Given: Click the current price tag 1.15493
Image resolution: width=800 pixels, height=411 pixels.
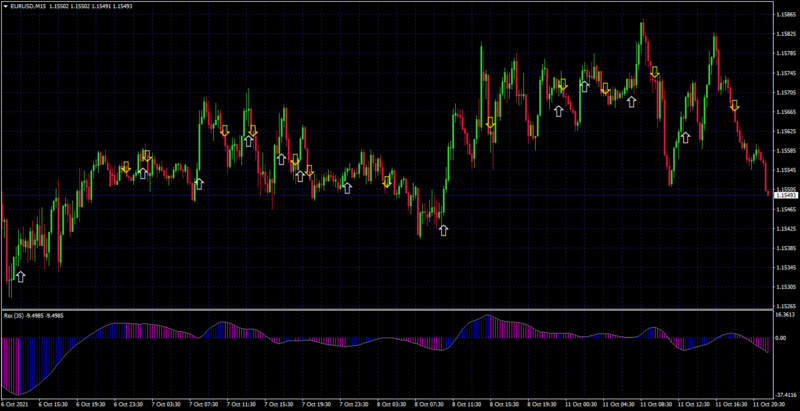Looking at the screenshot, I should 786,195.
